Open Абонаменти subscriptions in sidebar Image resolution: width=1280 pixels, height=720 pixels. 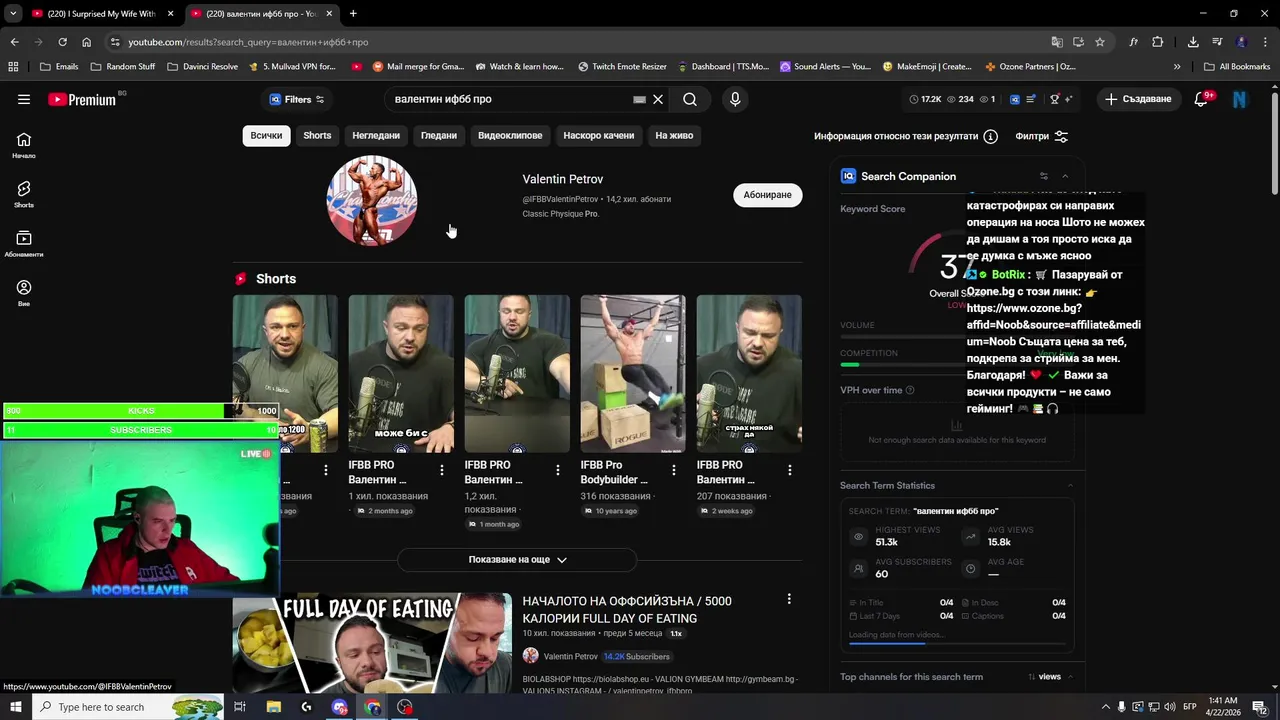pyautogui.click(x=24, y=243)
